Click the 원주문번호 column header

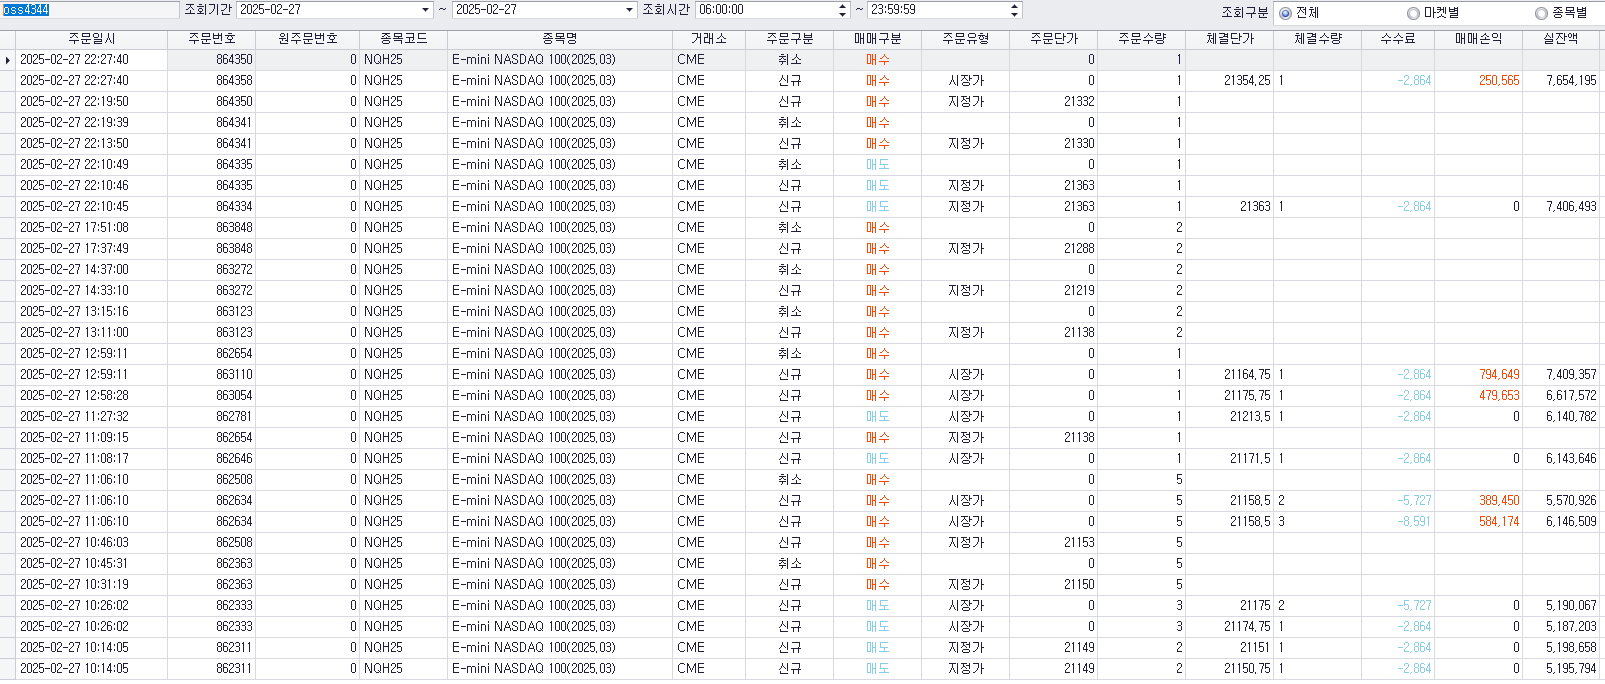308,39
